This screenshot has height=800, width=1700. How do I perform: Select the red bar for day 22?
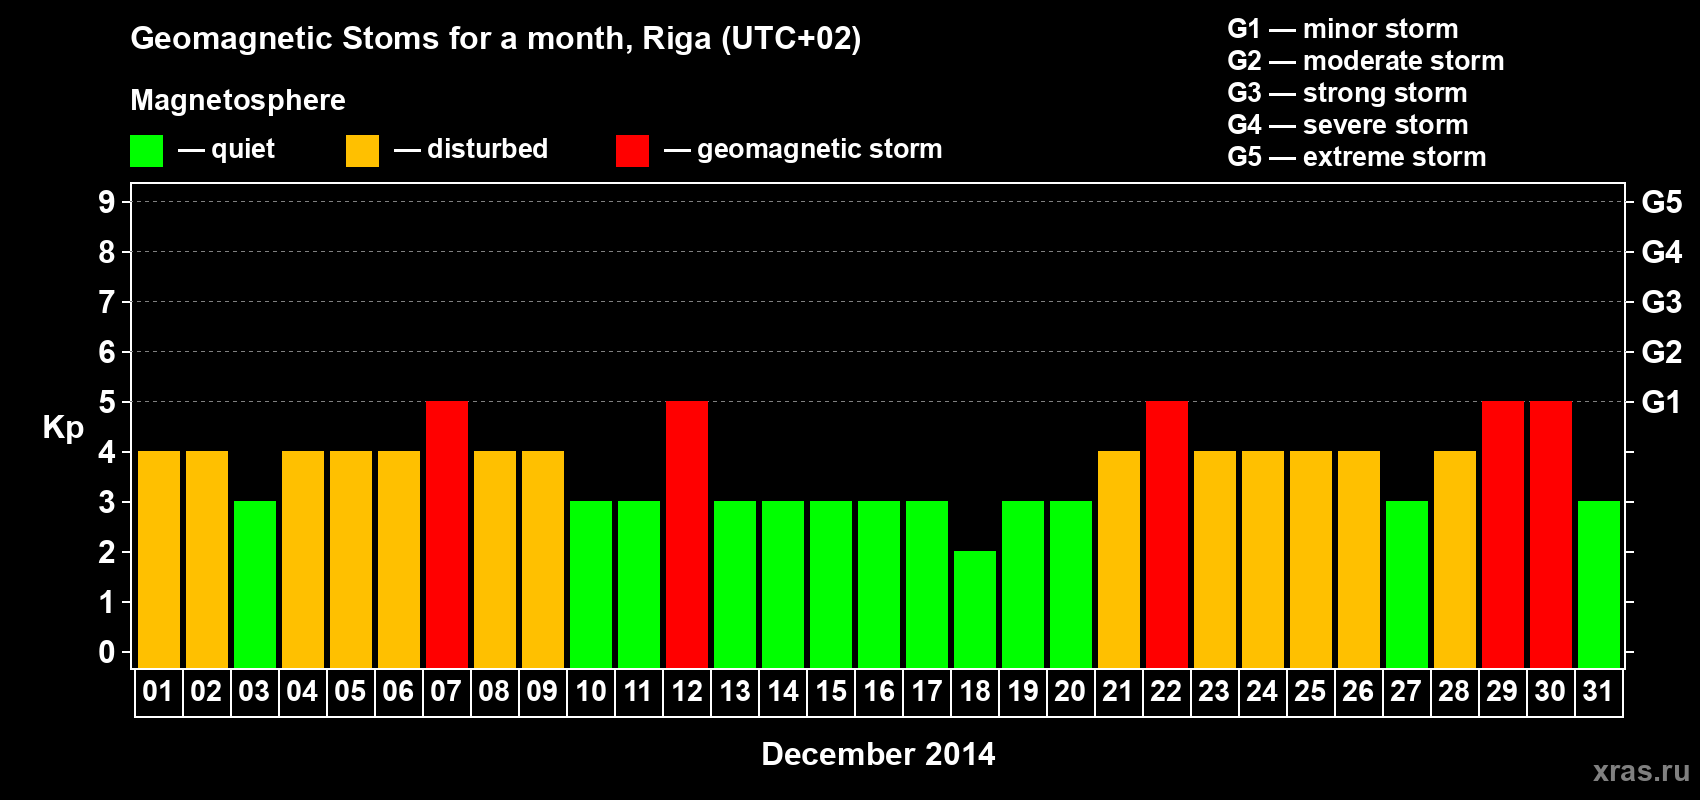pyautogui.click(x=1167, y=534)
